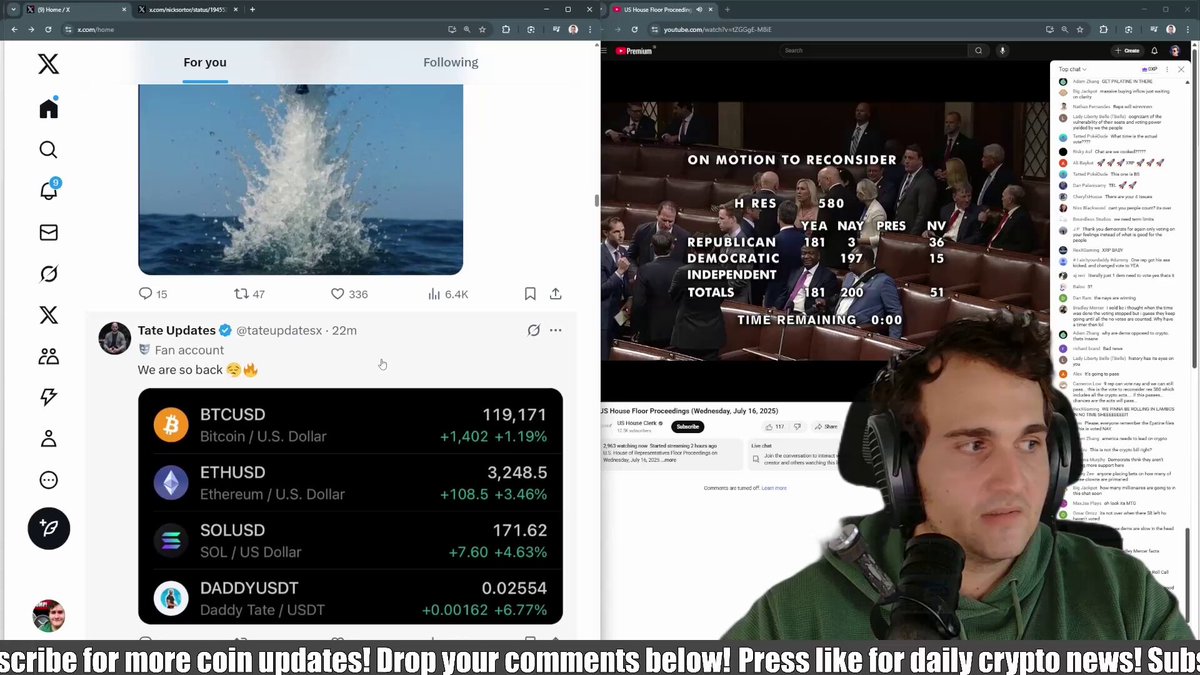Reload the x.com page
Viewport: 1200px width, 675px height.
click(x=48, y=29)
